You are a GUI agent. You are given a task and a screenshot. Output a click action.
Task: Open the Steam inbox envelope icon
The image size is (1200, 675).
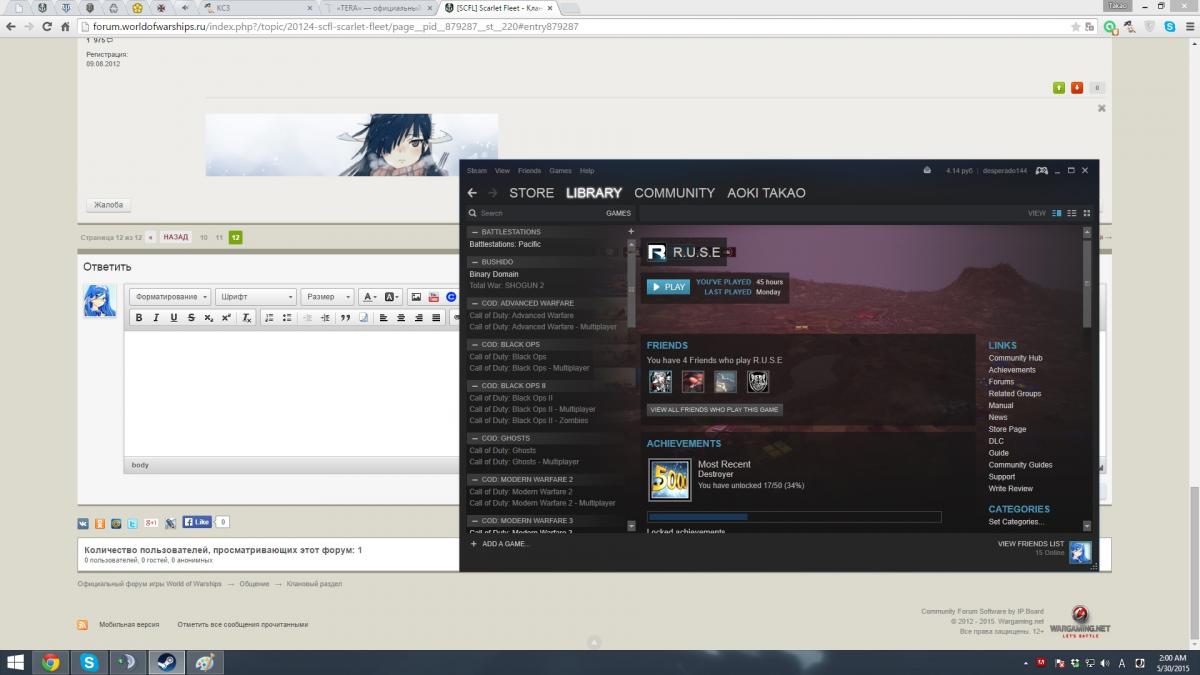point(927,170)
